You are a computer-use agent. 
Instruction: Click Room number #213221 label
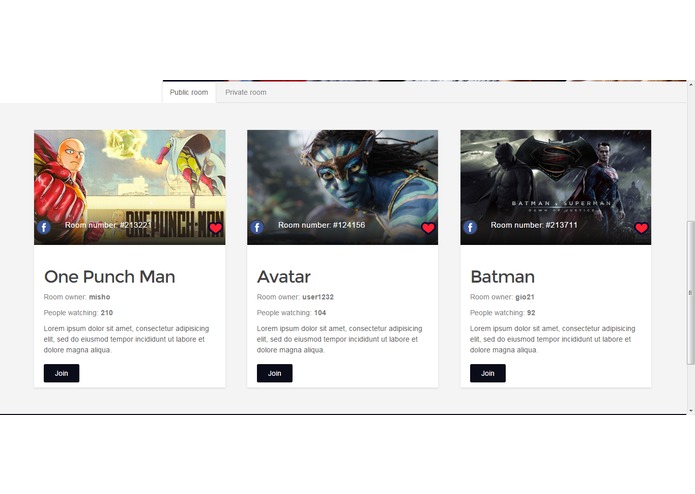pos(108,225)
